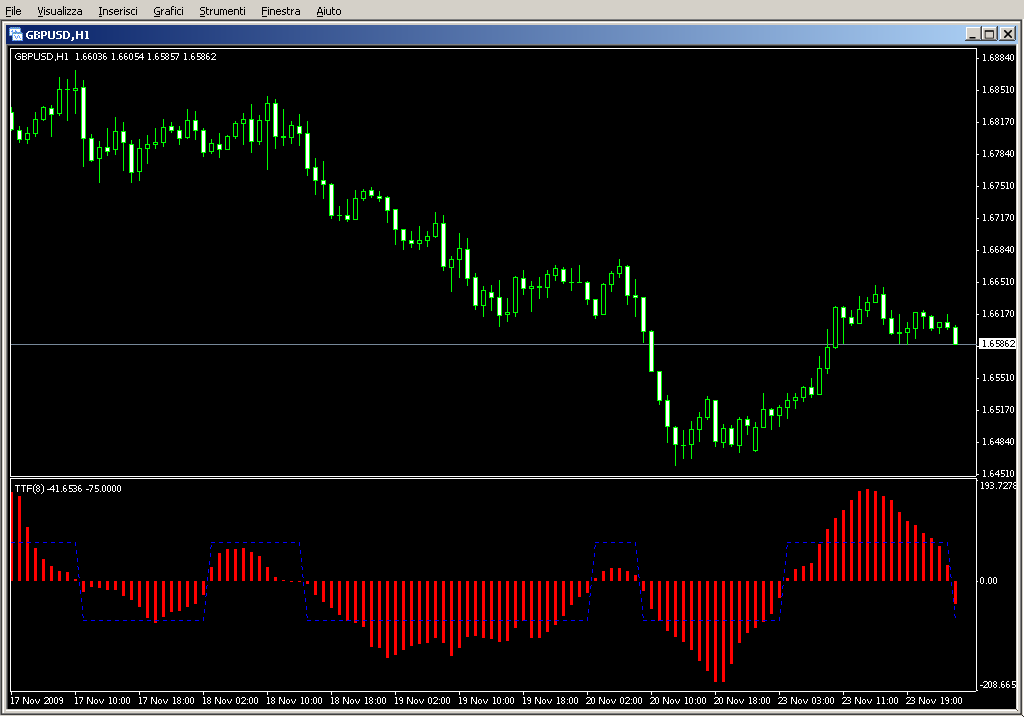Click time label 17 Nov 2009
This screenshot has height=717, width=1024.
click(37, 701)
